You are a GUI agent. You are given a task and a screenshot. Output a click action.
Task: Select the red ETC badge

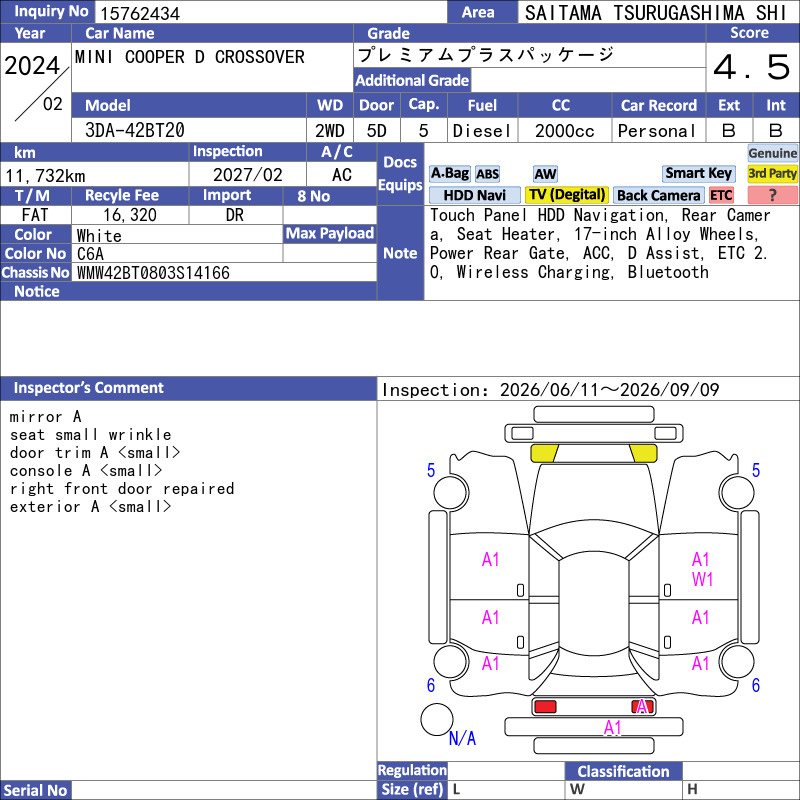pyautogui.click(x=721, y=195)
